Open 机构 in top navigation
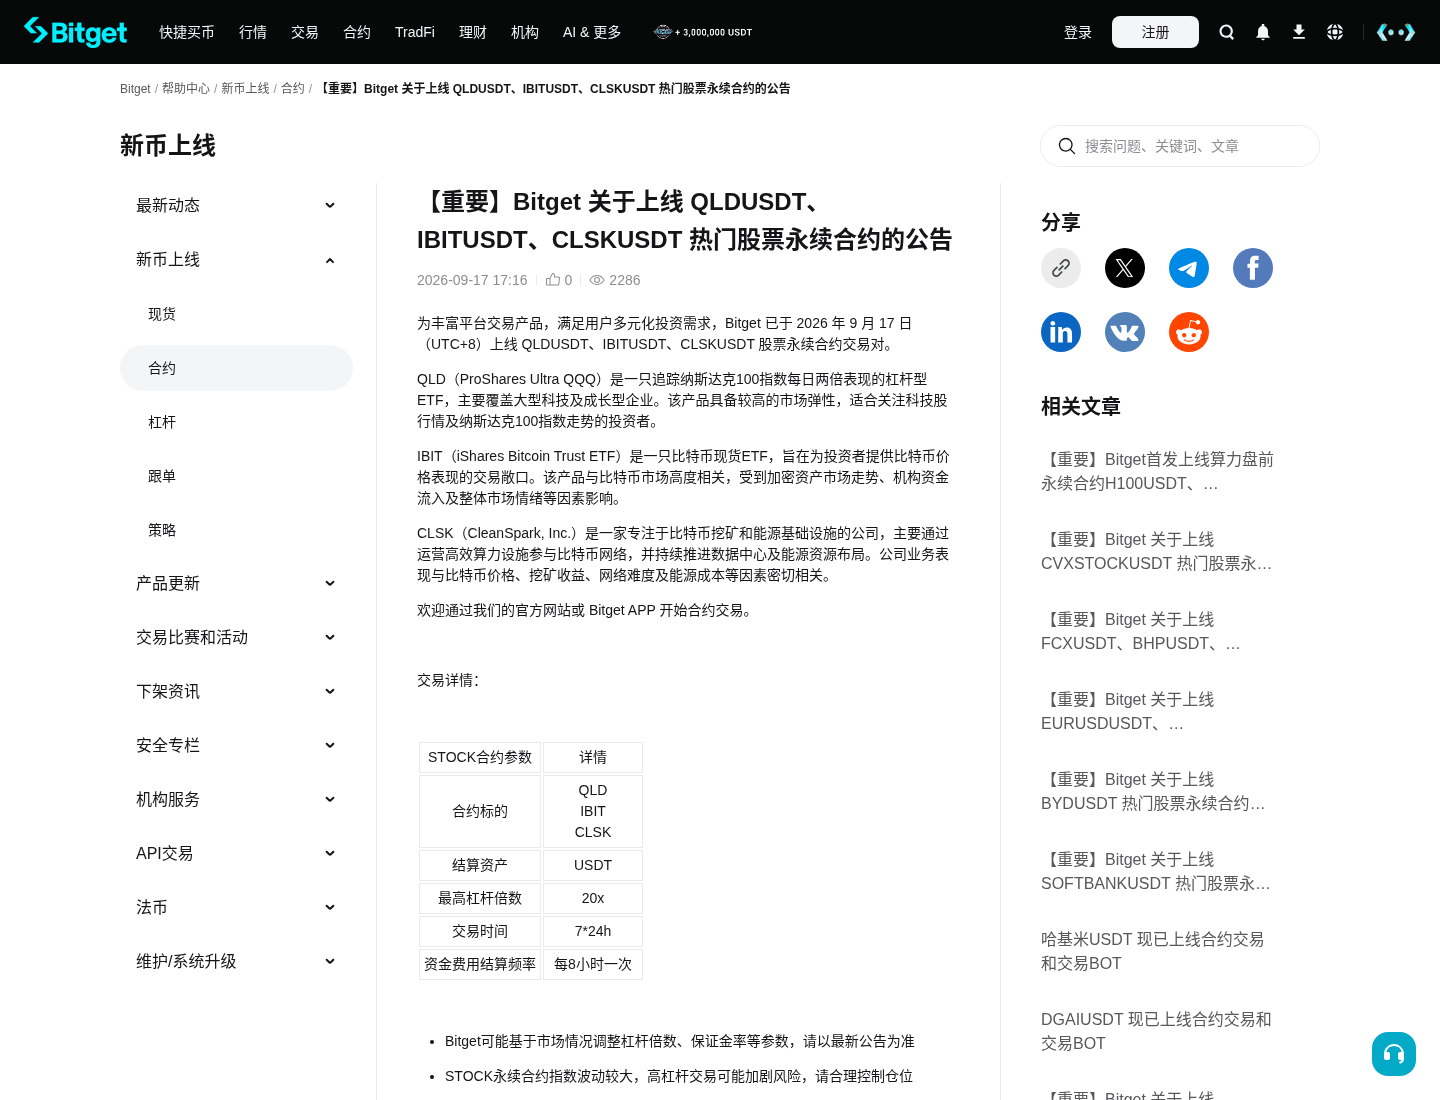The image size is (1440, 1100). [x=525, y=32]
